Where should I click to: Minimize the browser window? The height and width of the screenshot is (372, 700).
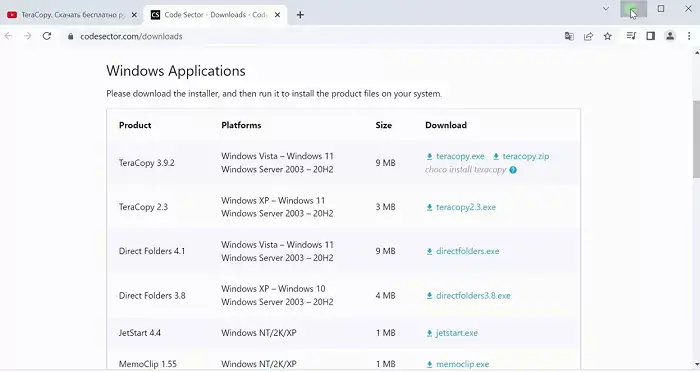point(633,9)
